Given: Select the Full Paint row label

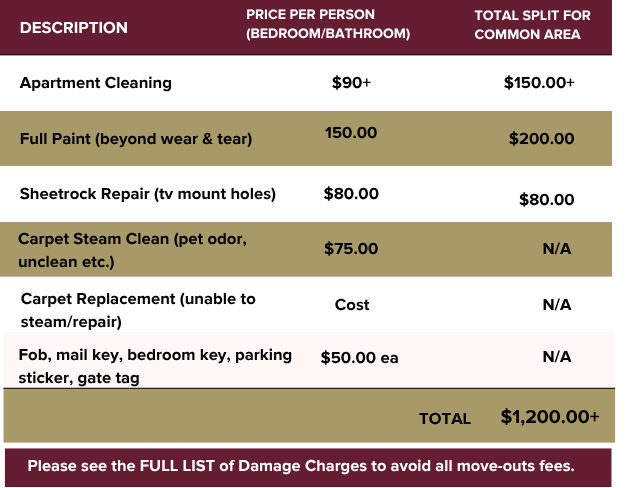Looking at the screenshot, I should coord(136,139).
